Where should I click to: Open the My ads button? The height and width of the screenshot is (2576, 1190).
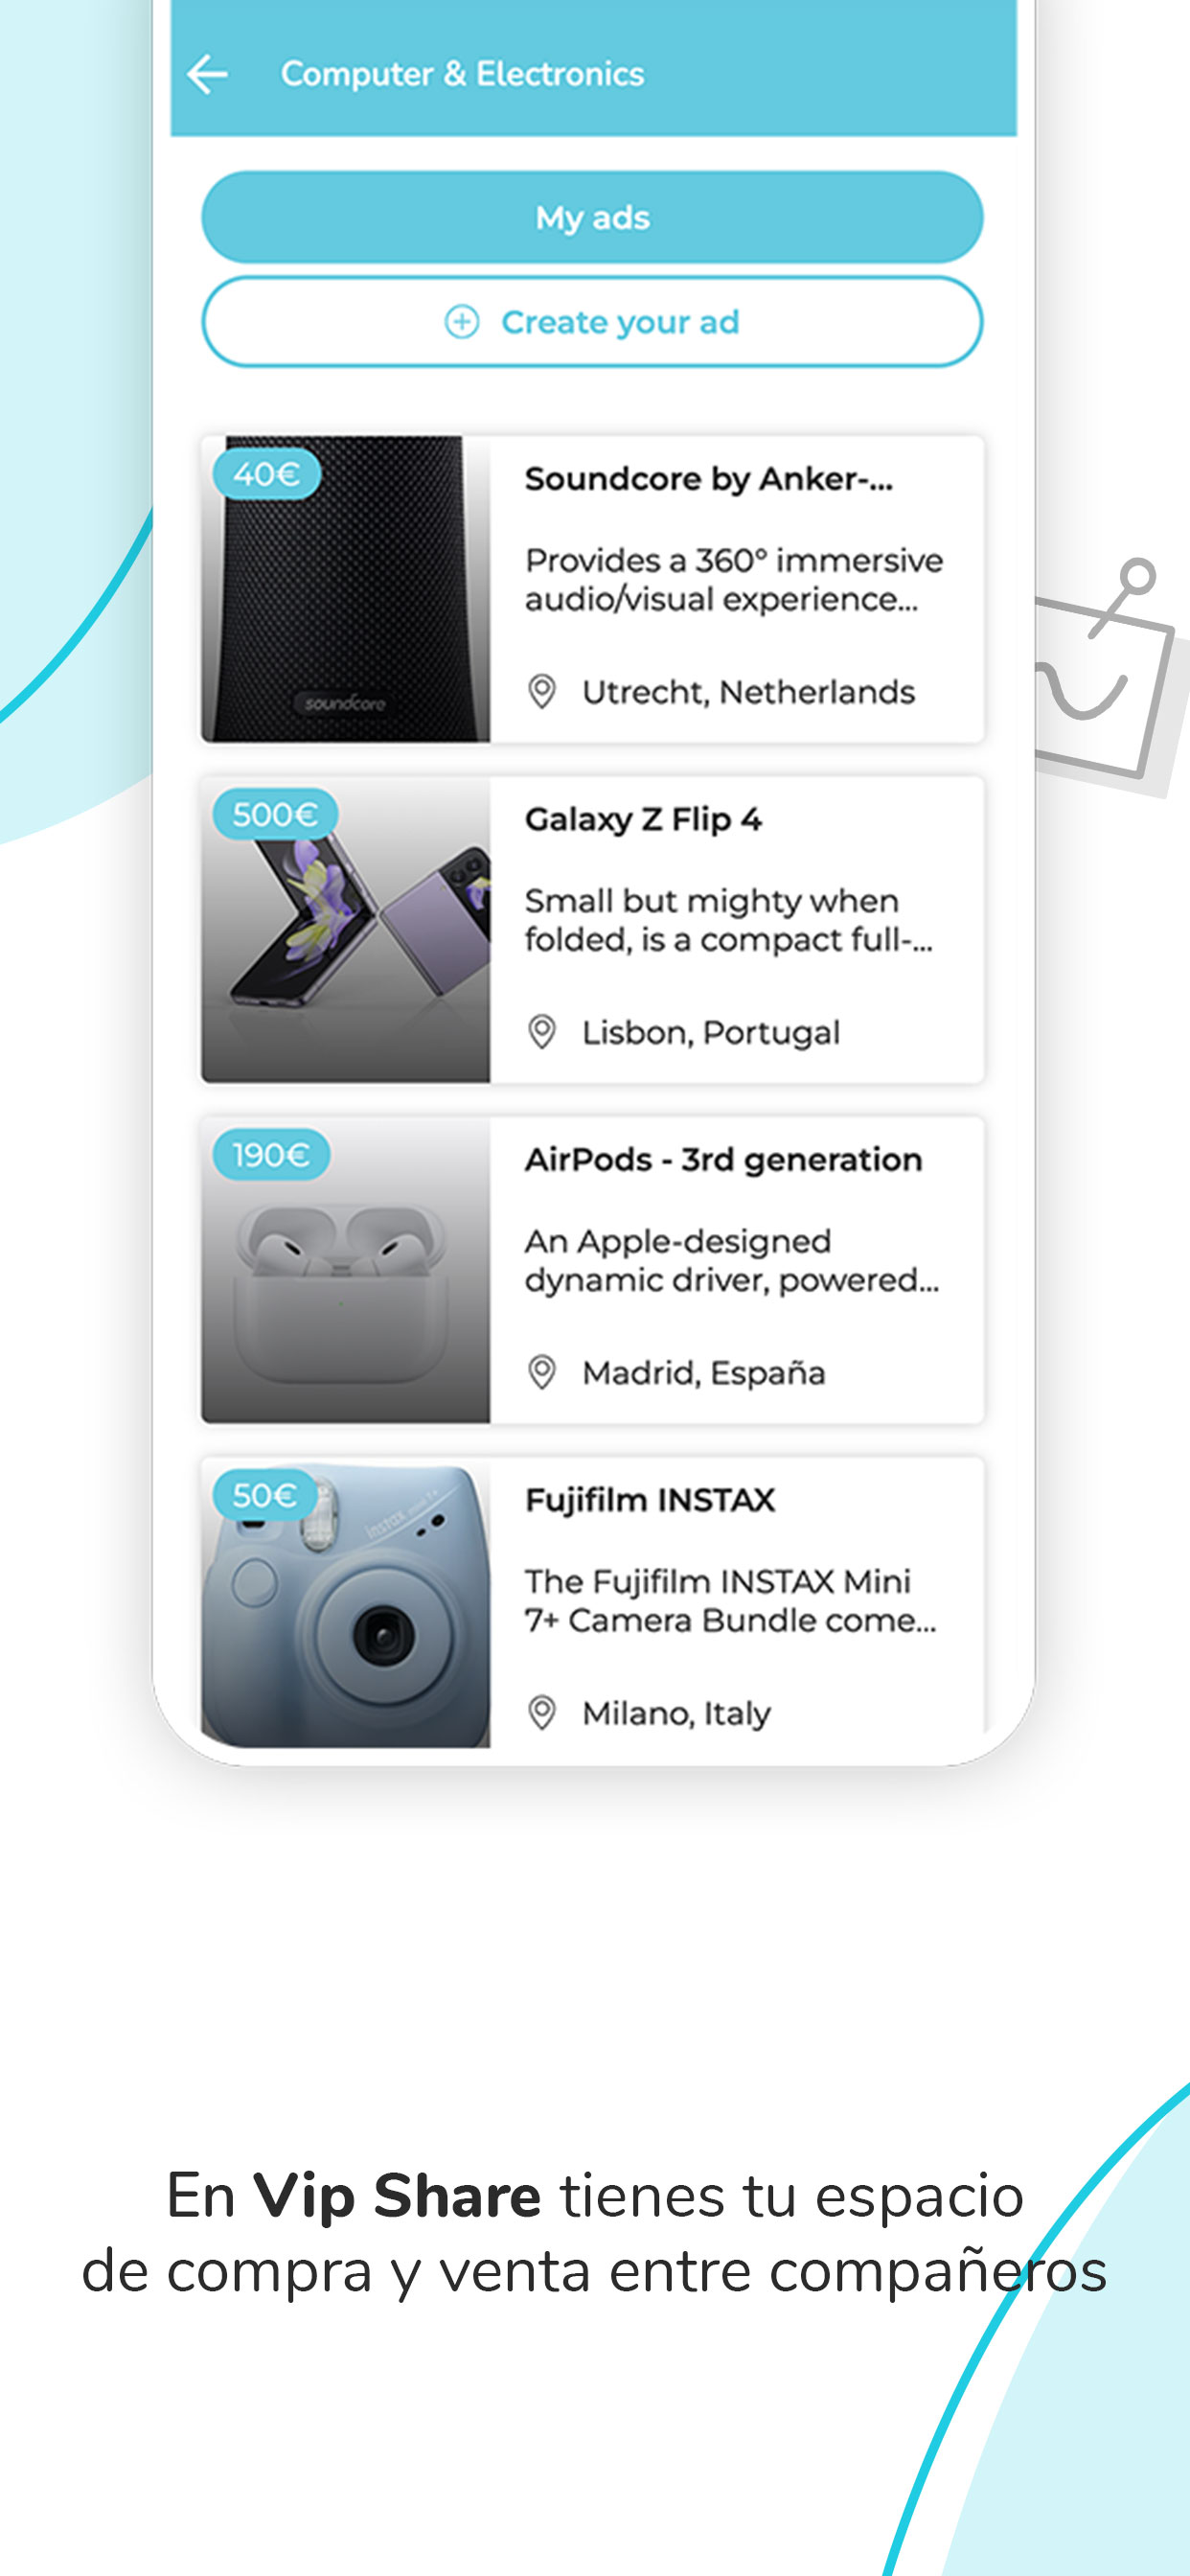coord(593,217)
